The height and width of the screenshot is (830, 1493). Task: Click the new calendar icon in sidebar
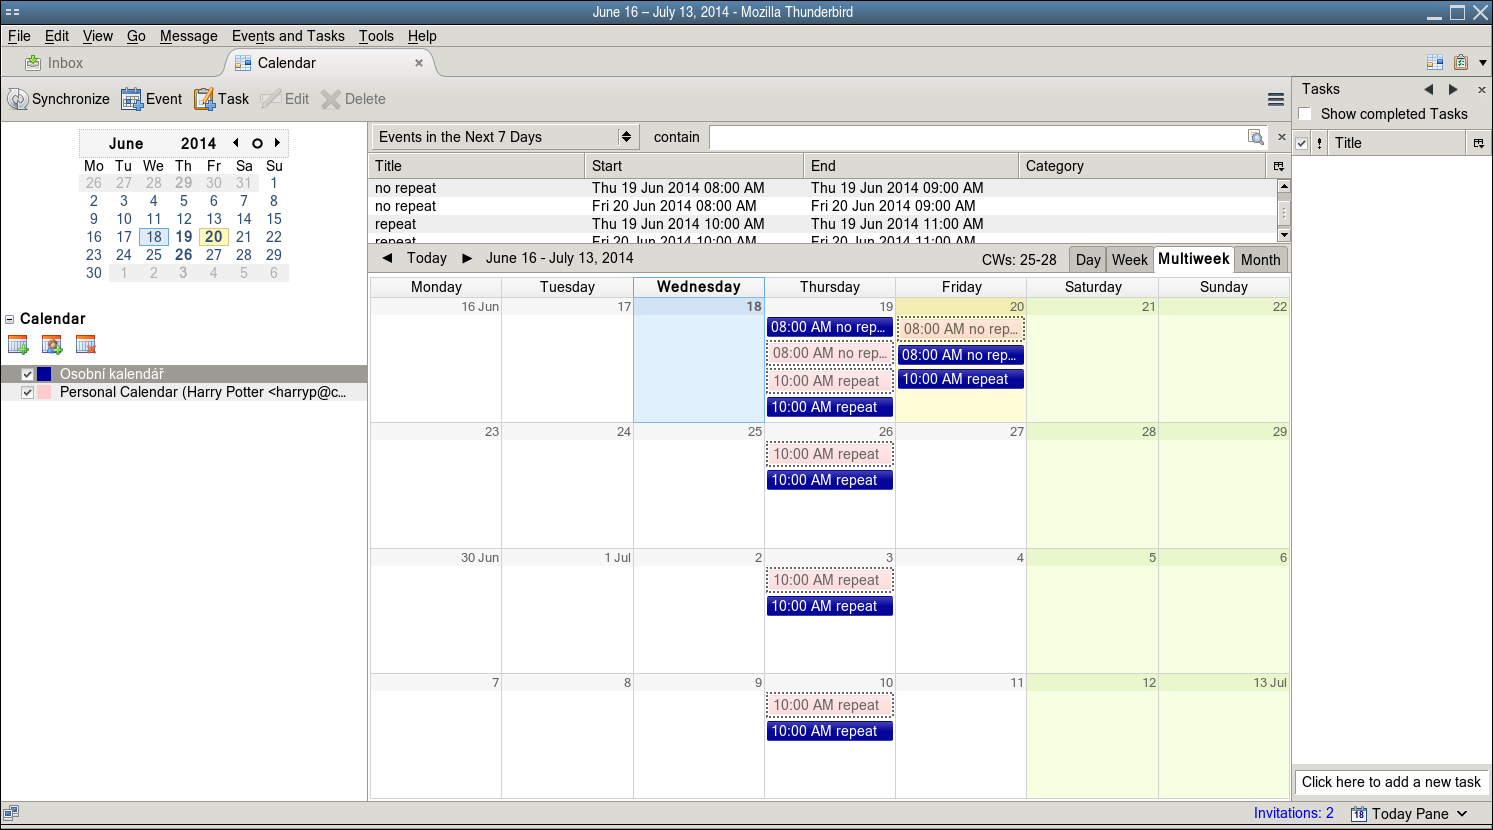pos(18,345)
